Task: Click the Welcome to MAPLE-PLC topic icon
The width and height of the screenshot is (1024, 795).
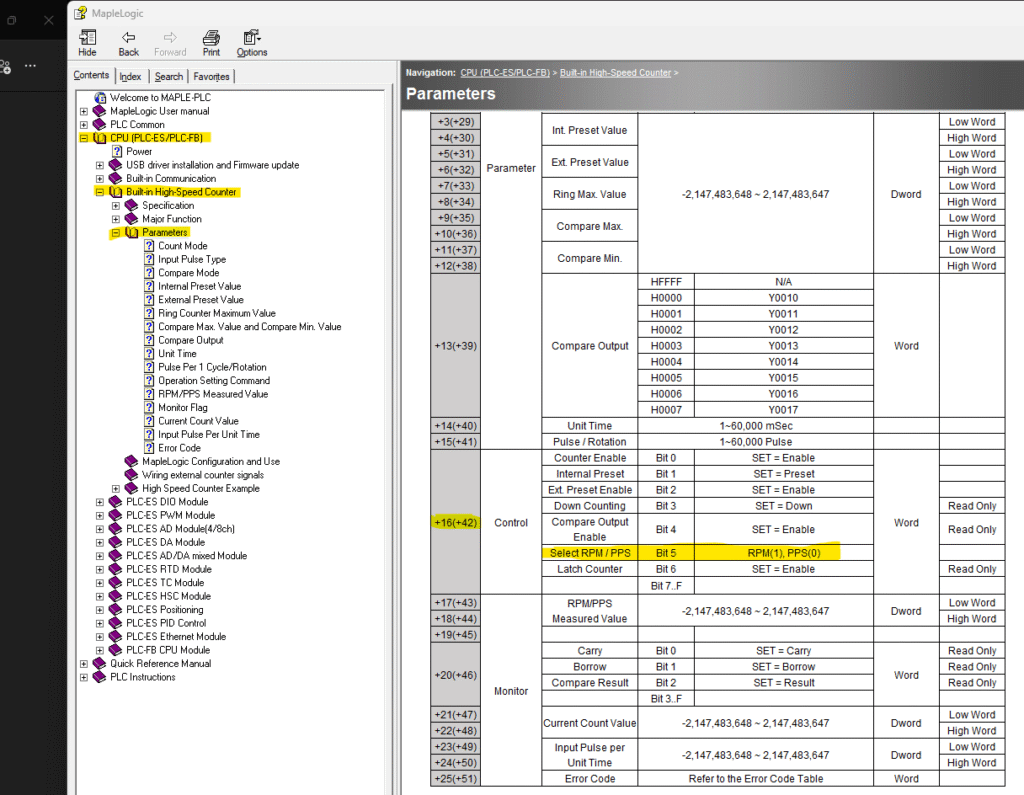Action: (x=100, y=98)
